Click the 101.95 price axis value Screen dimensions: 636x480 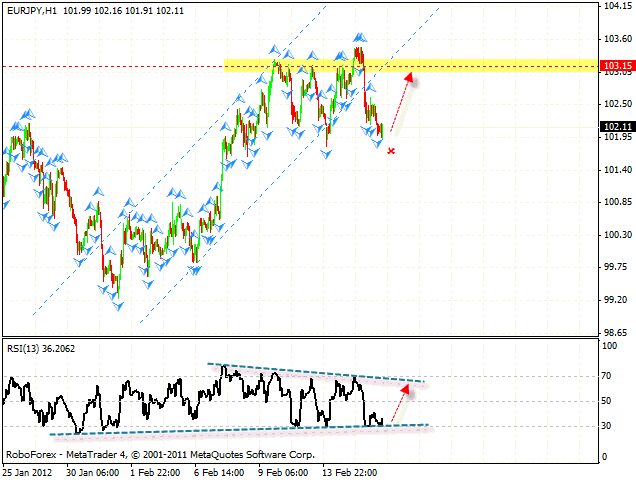(x=618, y=137)
